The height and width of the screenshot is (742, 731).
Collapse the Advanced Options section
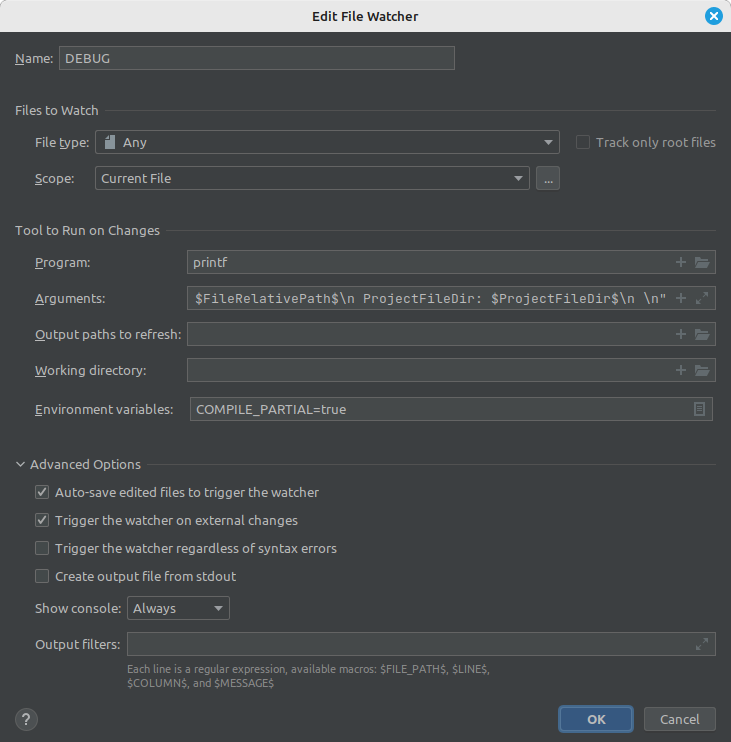[21, 464]
